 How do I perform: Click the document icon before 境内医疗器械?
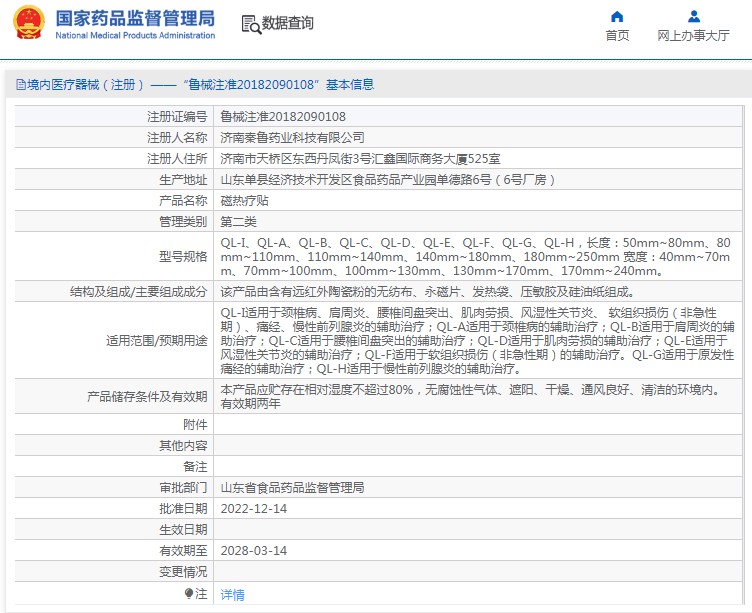click(21, 85)
